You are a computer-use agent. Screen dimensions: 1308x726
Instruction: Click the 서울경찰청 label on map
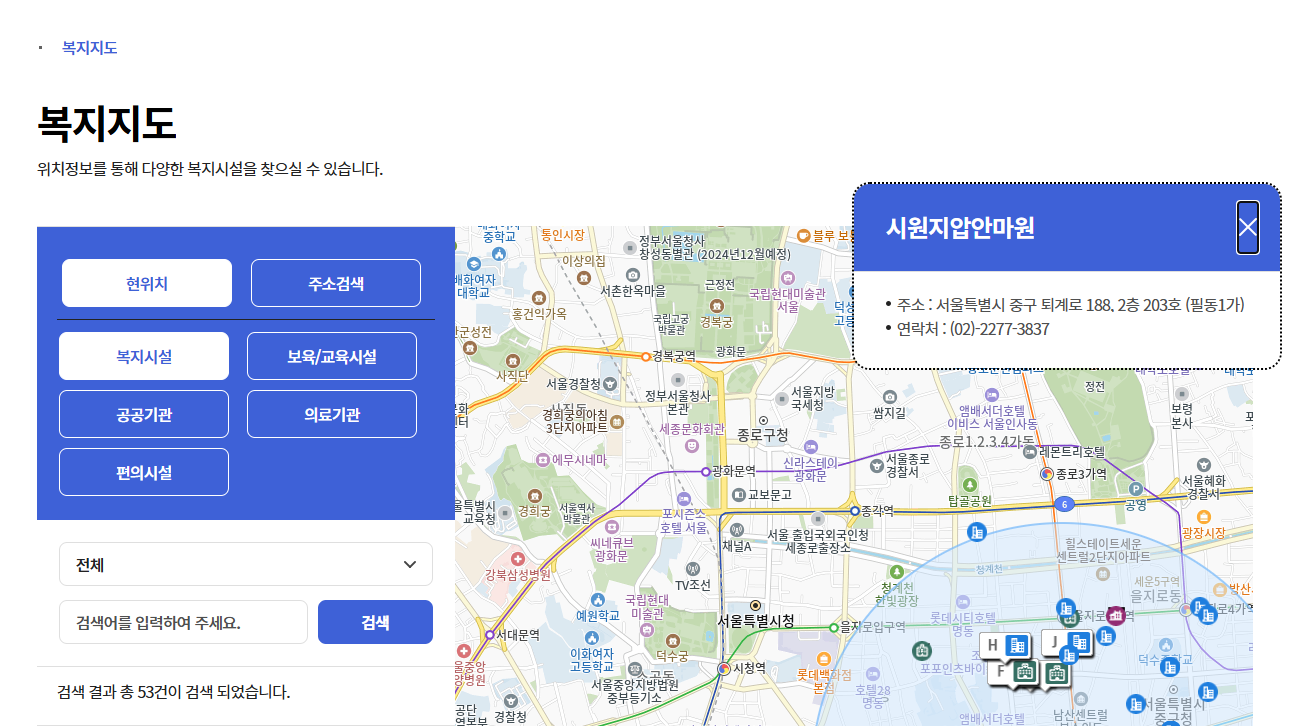[x=574, y=383]
